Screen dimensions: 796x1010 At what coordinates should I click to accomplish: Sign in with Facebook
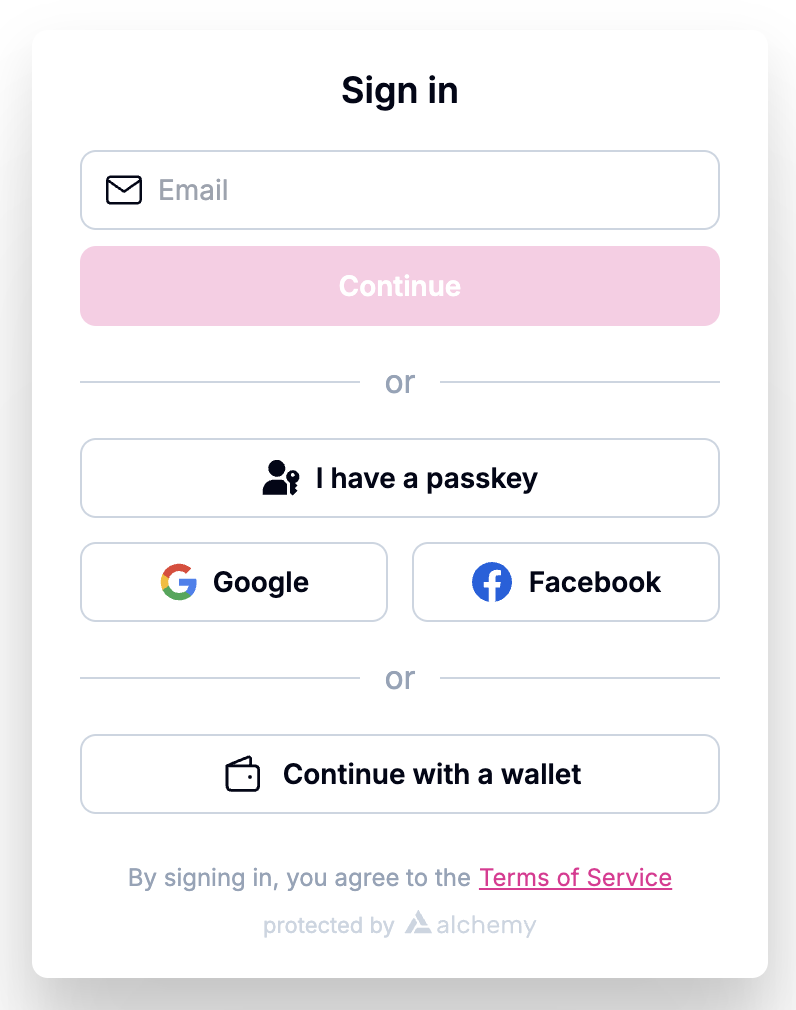[565, 582]
